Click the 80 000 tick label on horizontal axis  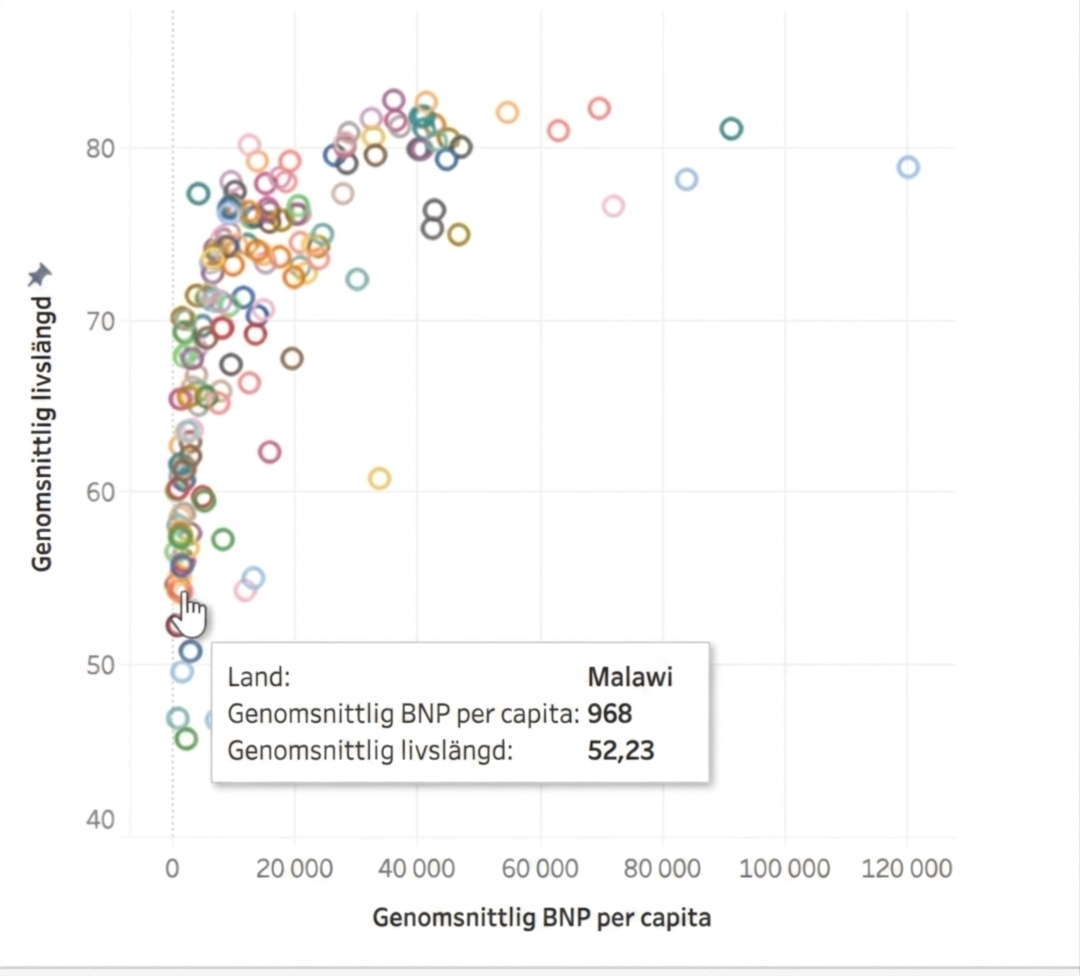pos(662,868)
